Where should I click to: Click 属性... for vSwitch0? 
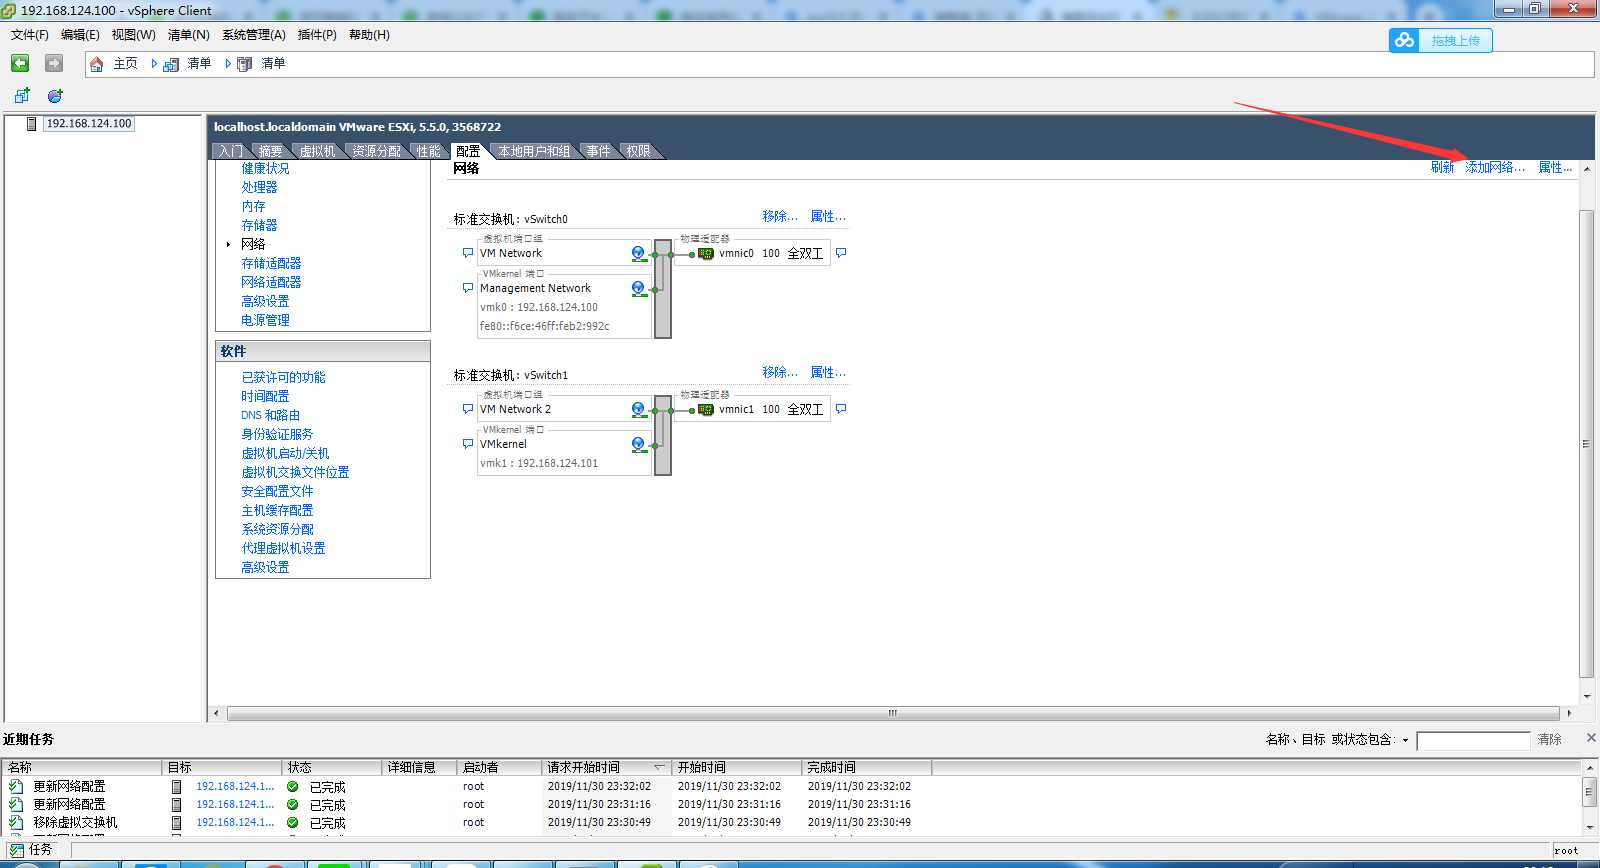pyautogui.click(x=828, y=216)
